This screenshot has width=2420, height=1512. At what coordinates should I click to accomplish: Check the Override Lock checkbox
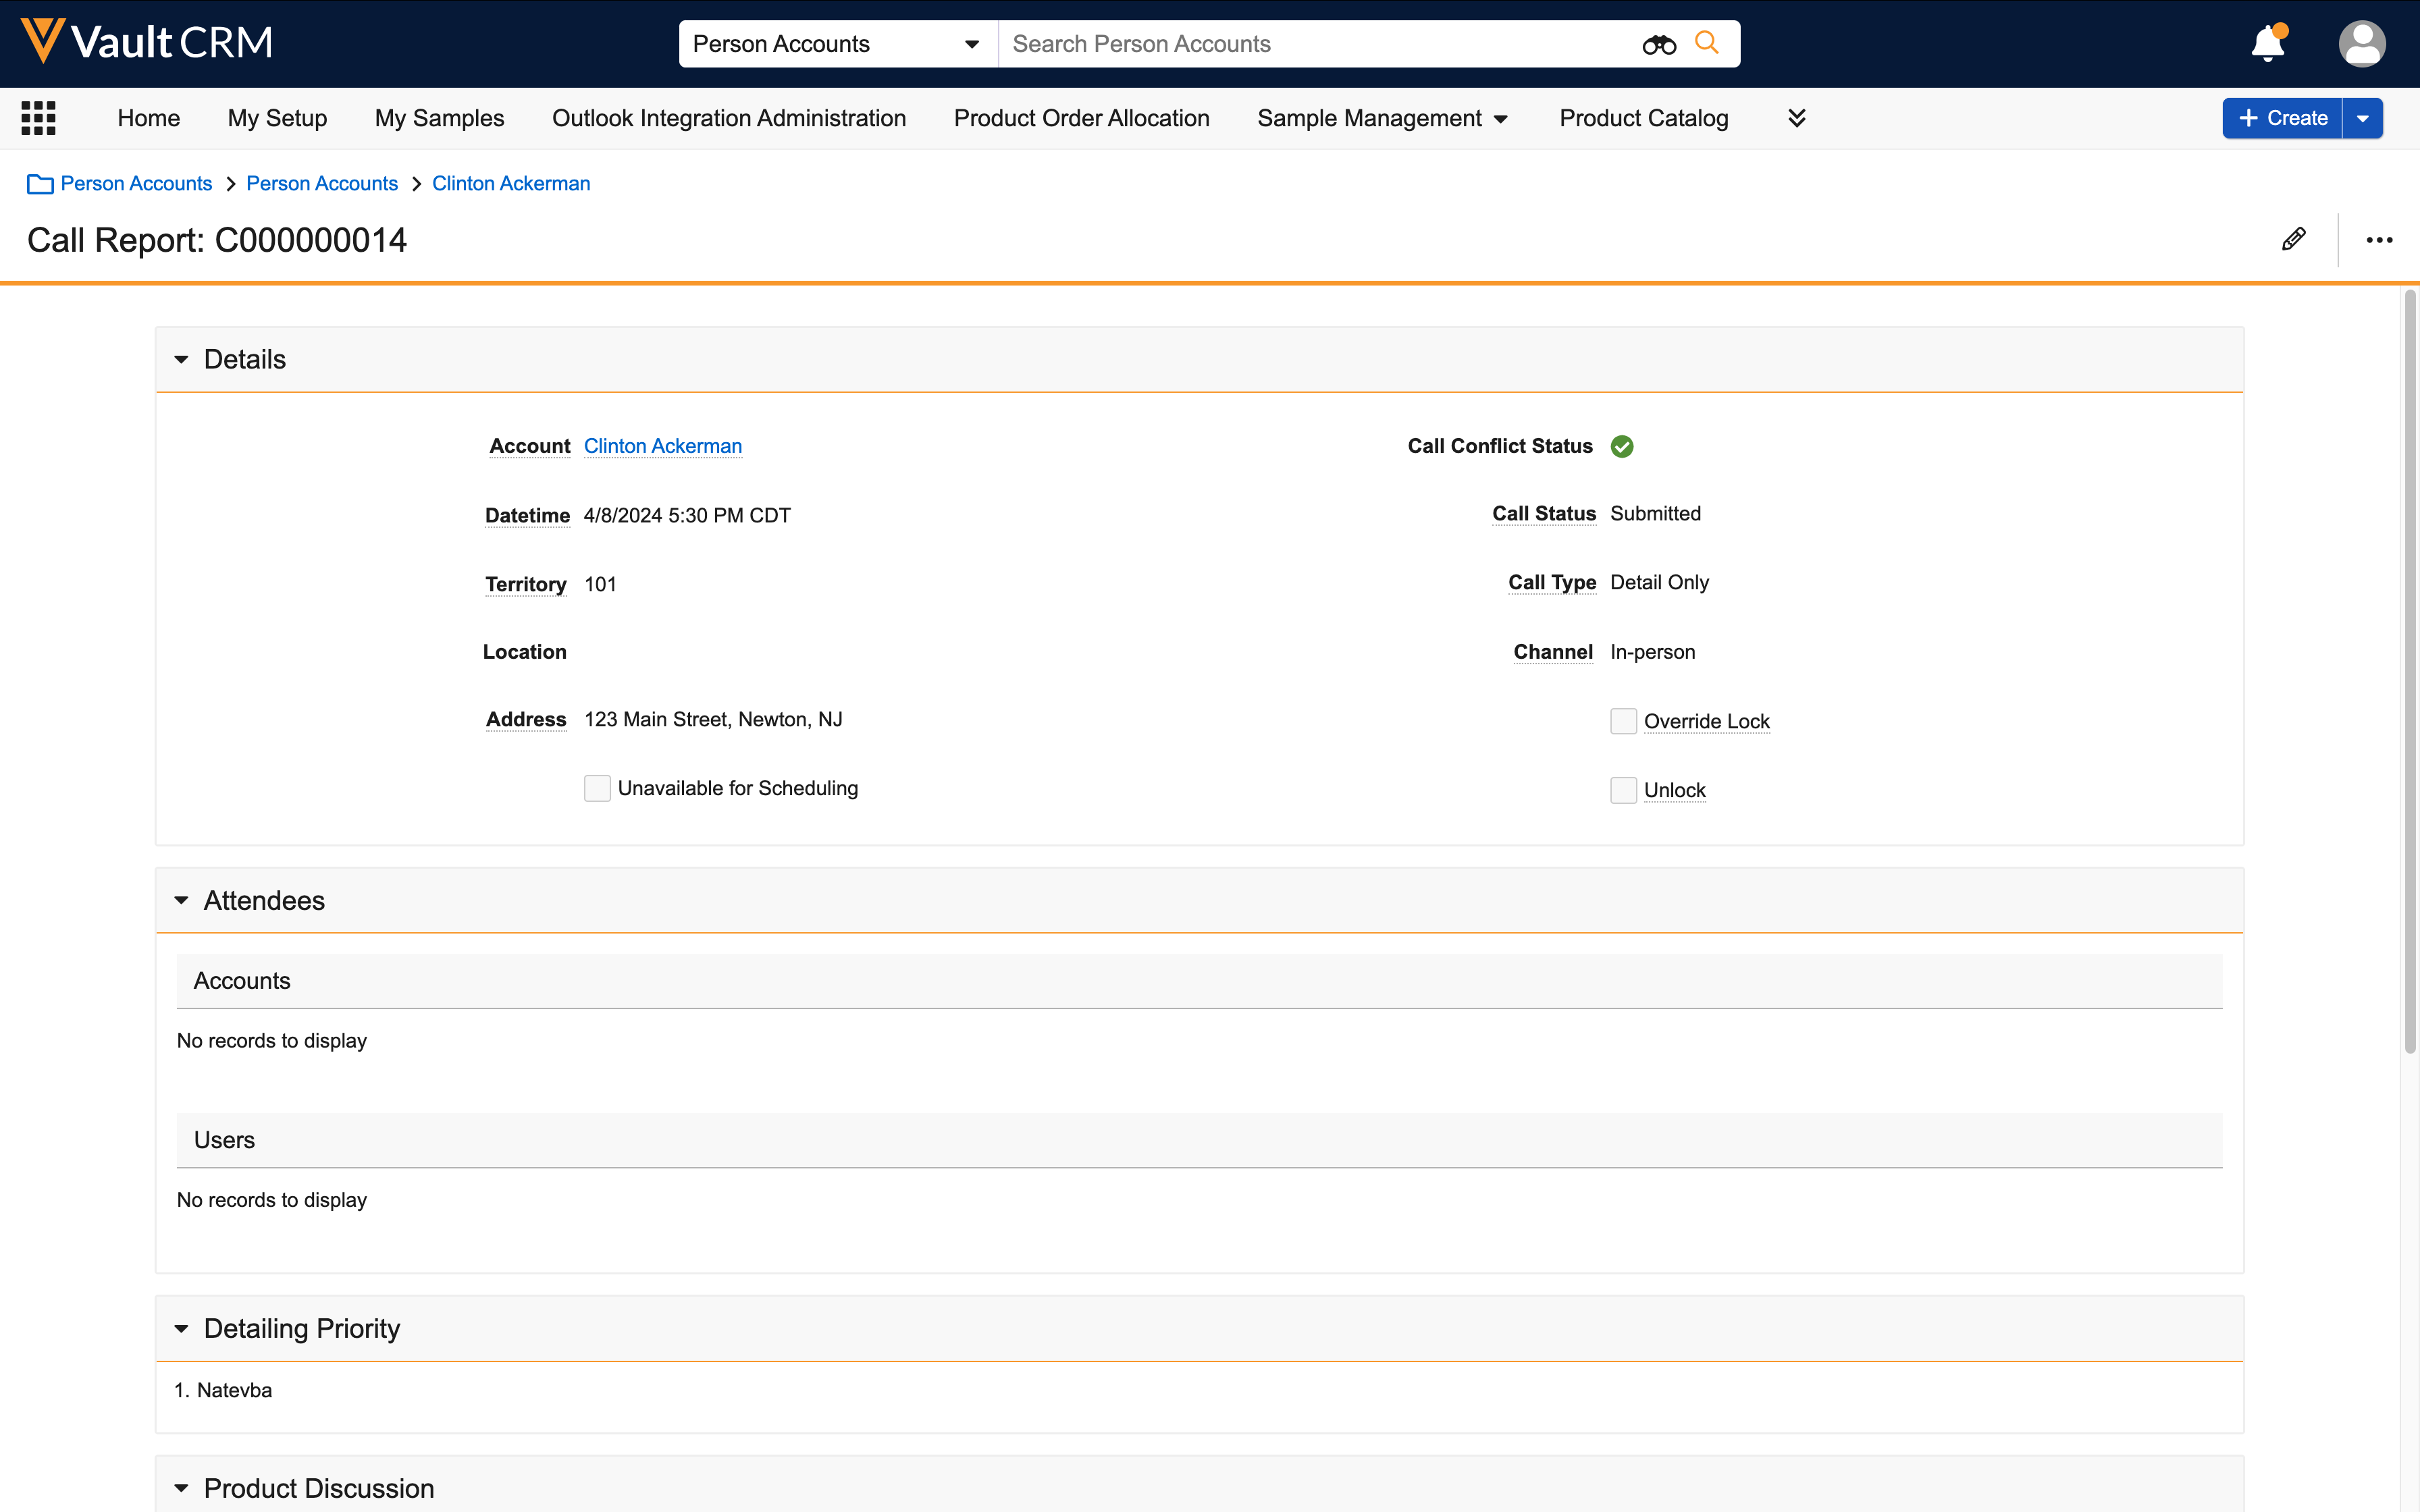(1622, 721)
